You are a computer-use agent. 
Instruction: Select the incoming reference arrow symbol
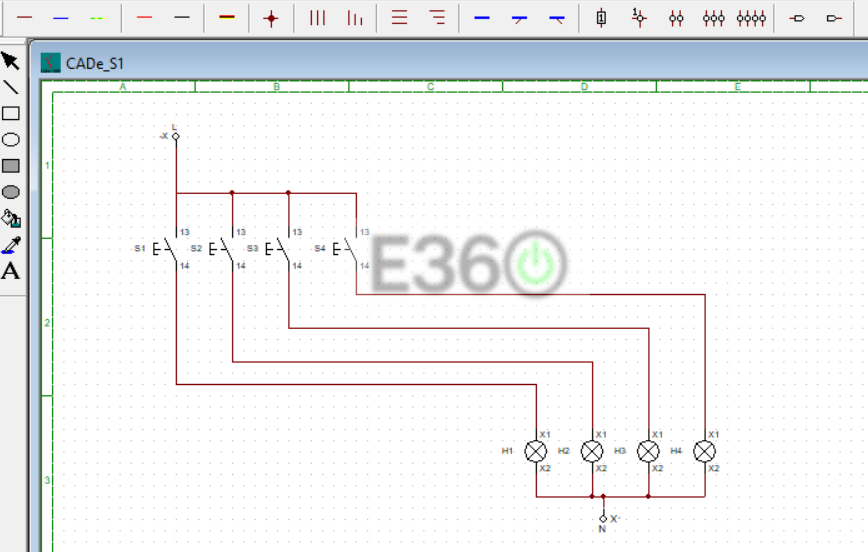pyautogui.click(x=834, y=18)
